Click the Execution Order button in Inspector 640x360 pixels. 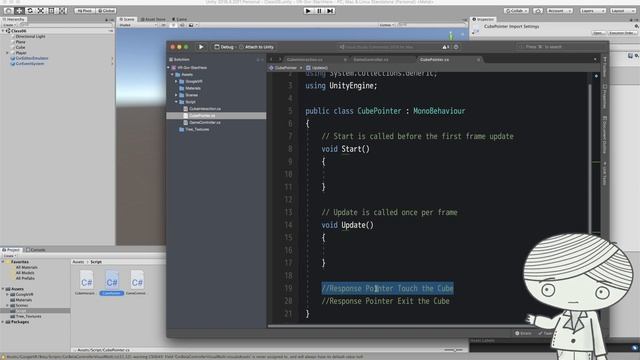pyautogui.click(x=622, y=33)
